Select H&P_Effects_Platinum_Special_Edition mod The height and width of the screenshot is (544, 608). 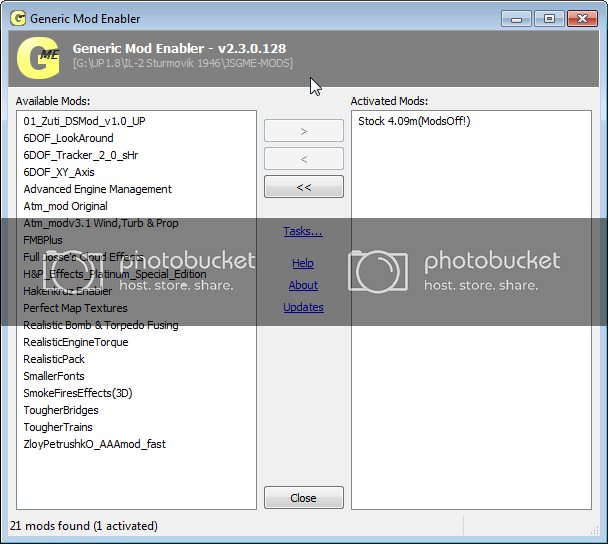pyautogui.click(x=114, y=274)
